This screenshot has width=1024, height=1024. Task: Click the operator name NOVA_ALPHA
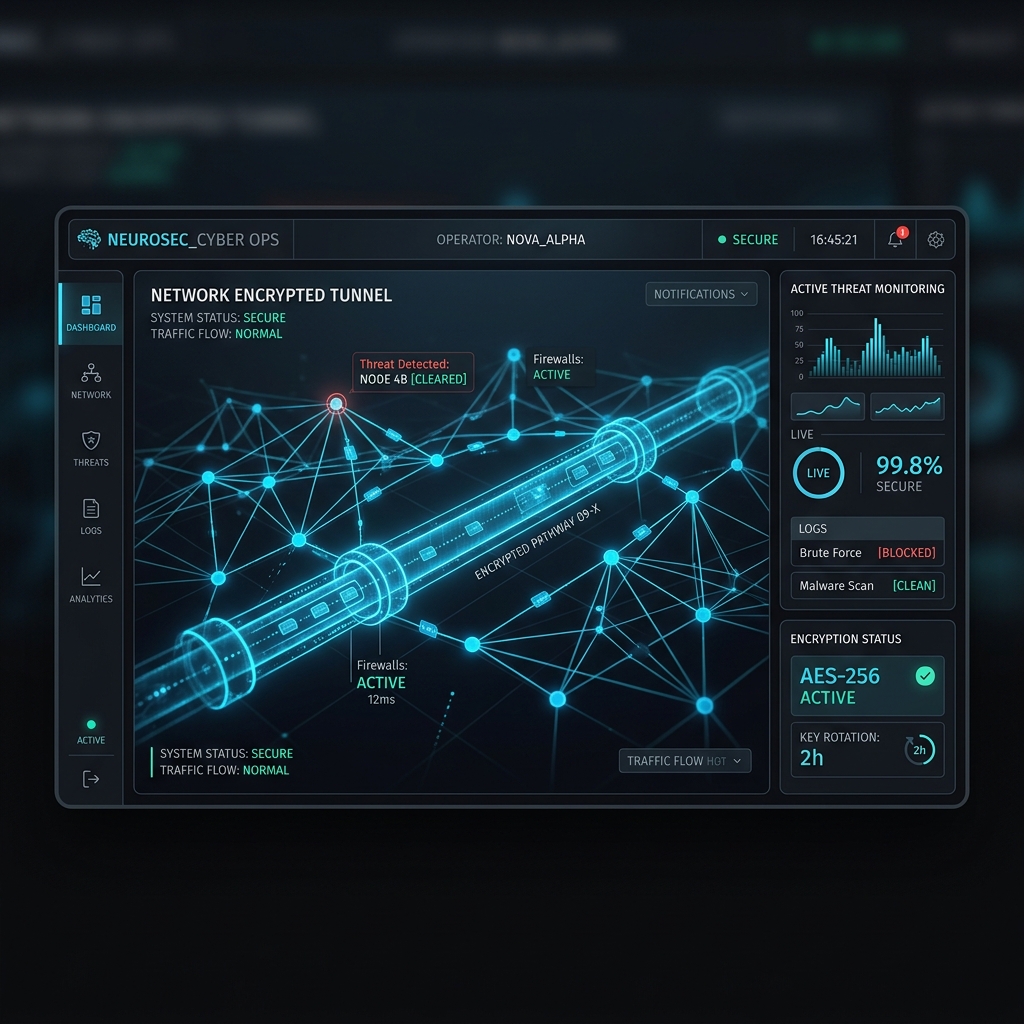546,240
